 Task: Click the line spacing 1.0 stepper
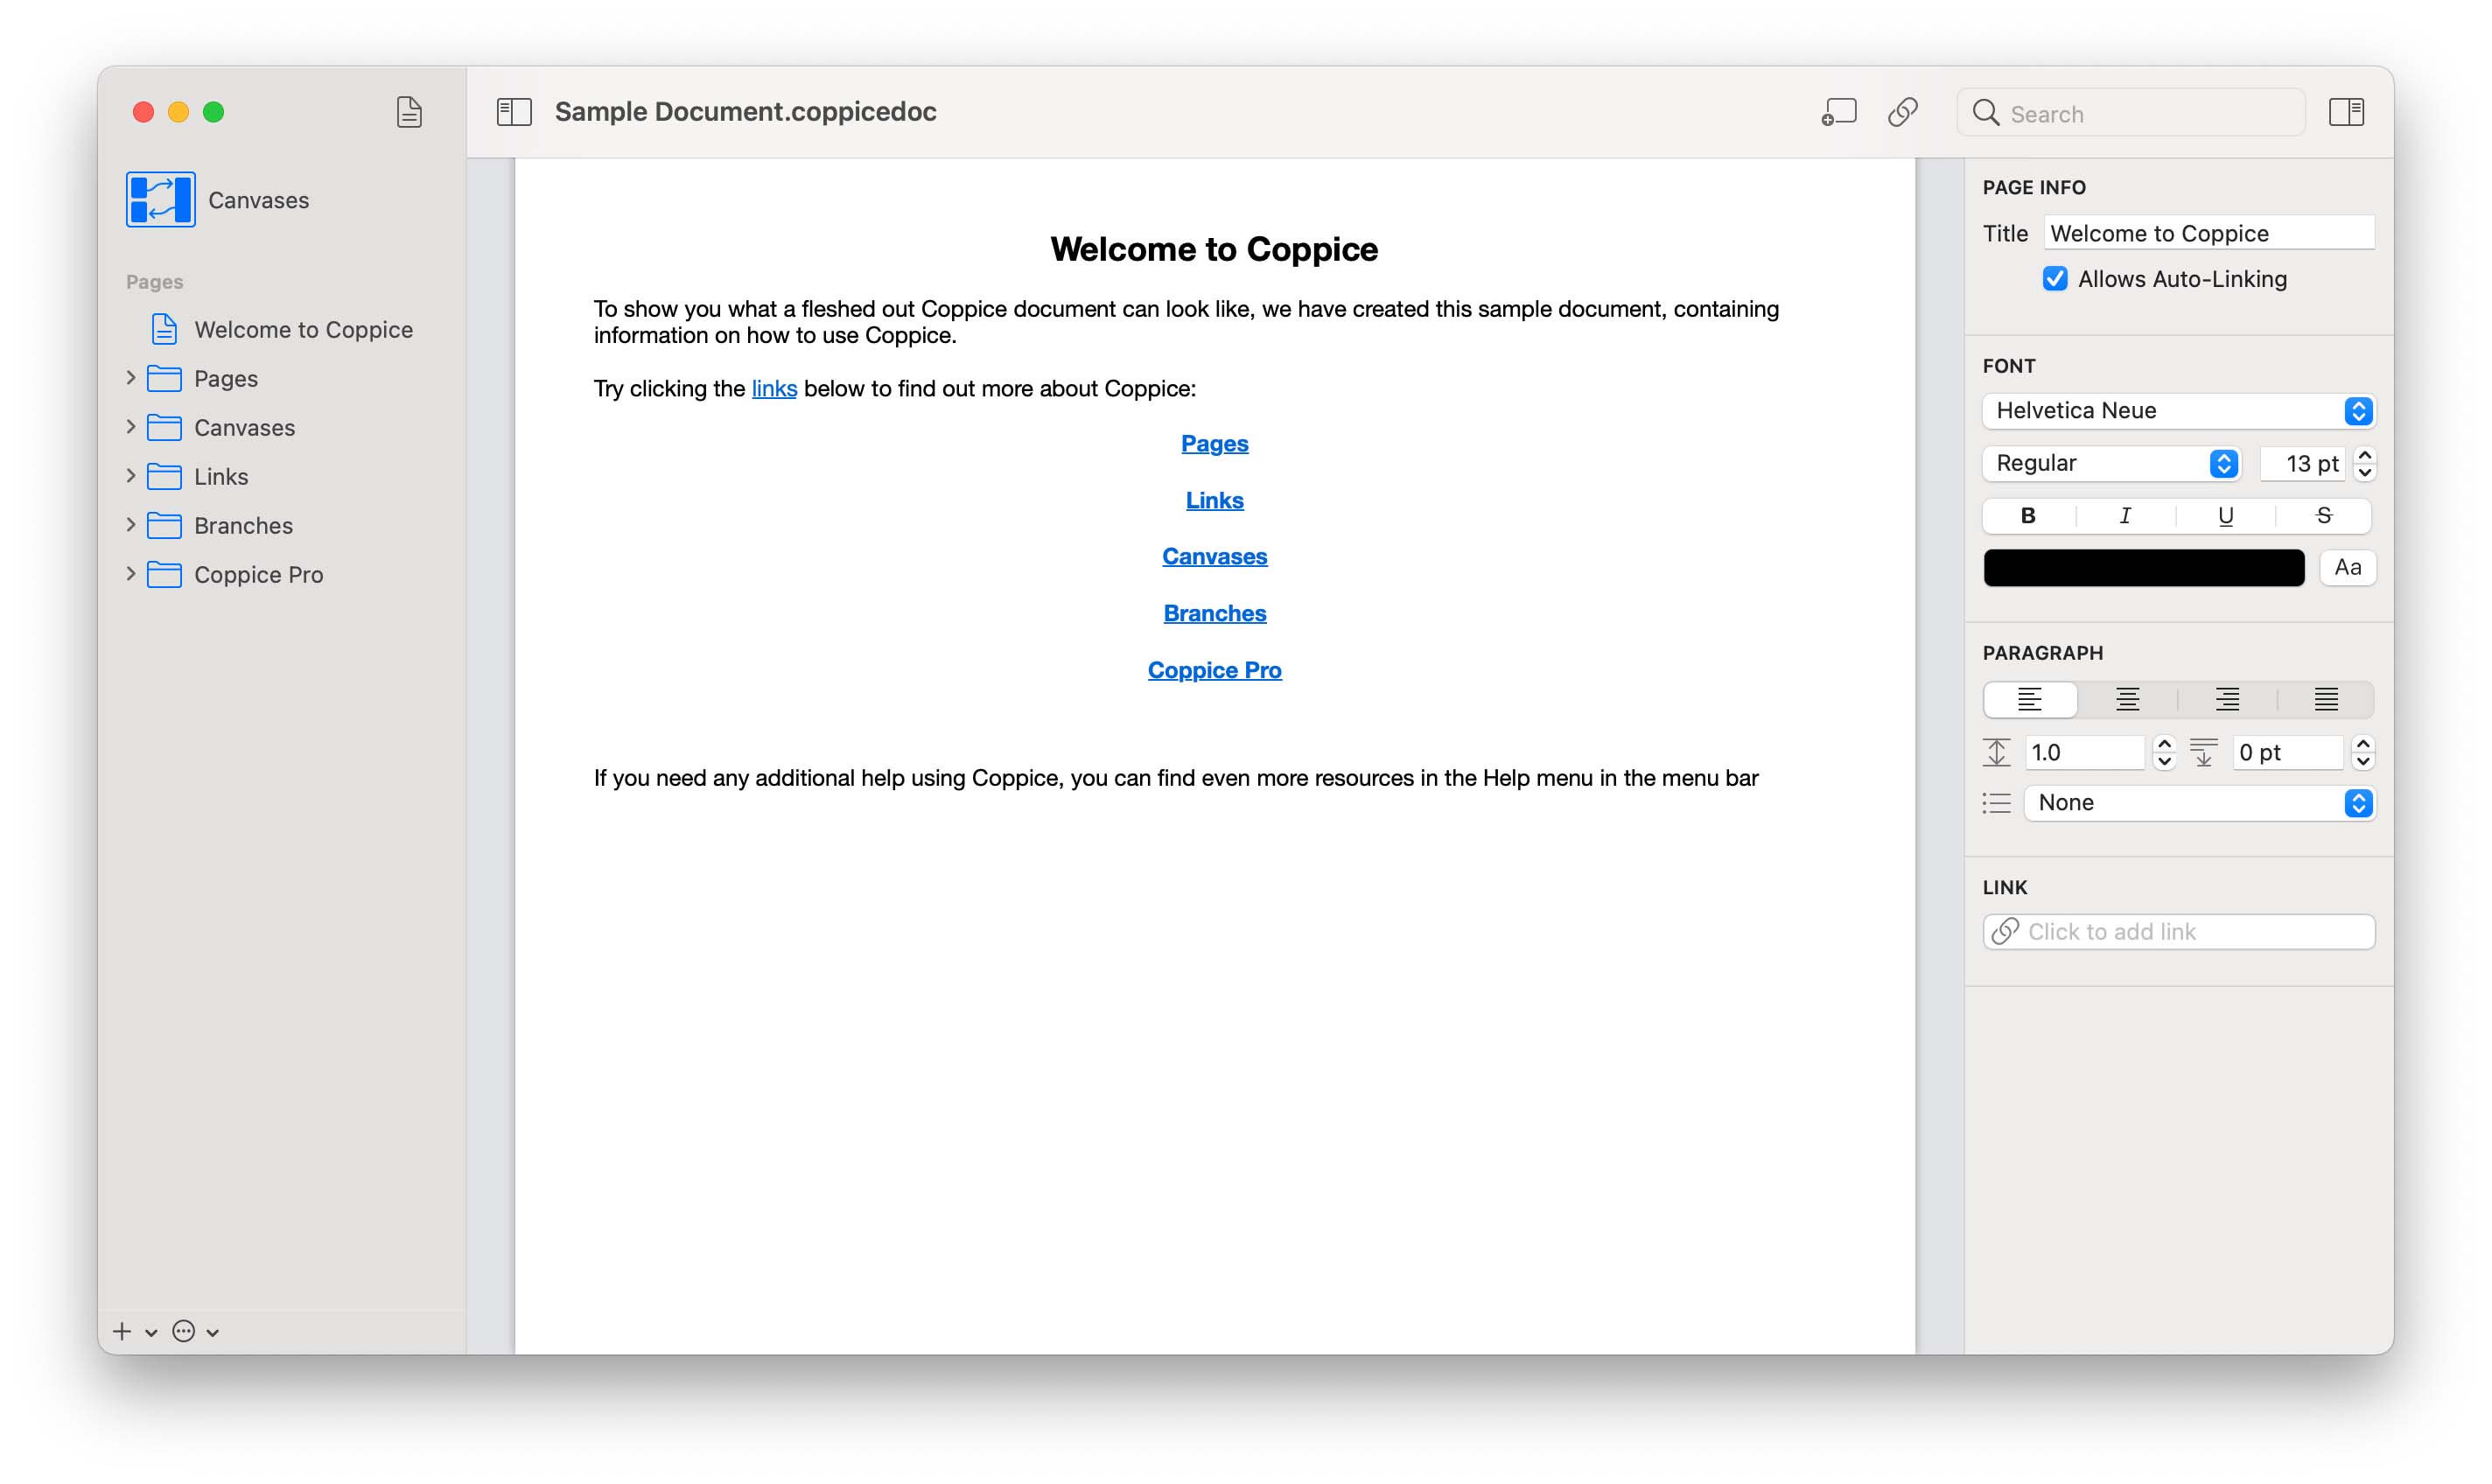pyautogui.click(x=2164, y=752)
